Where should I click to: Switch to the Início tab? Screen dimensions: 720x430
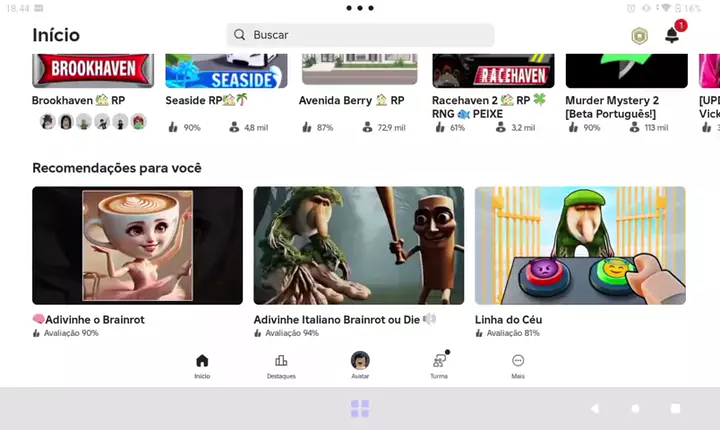click(x=202, y=365)
